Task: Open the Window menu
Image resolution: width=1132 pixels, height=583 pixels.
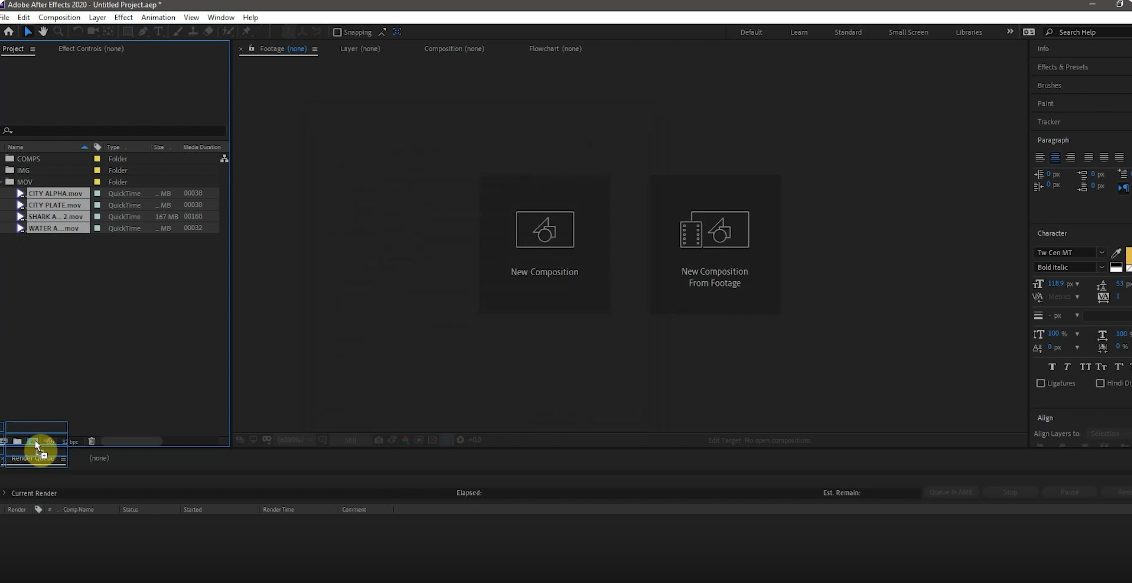Action: 220,17
